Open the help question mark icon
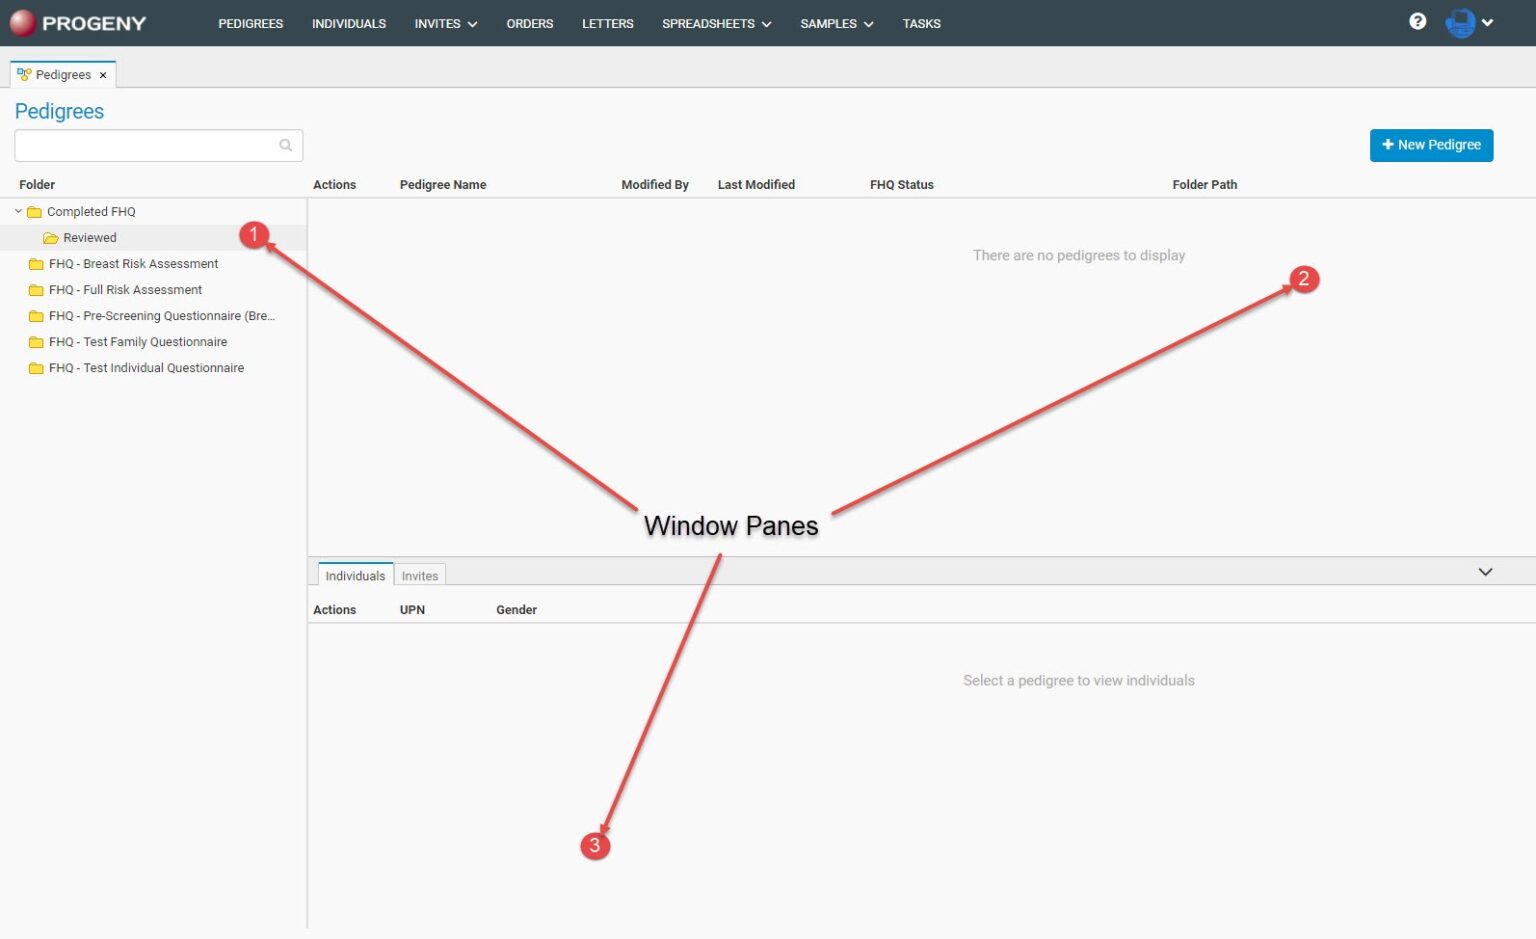 (x=1417, y=20)
